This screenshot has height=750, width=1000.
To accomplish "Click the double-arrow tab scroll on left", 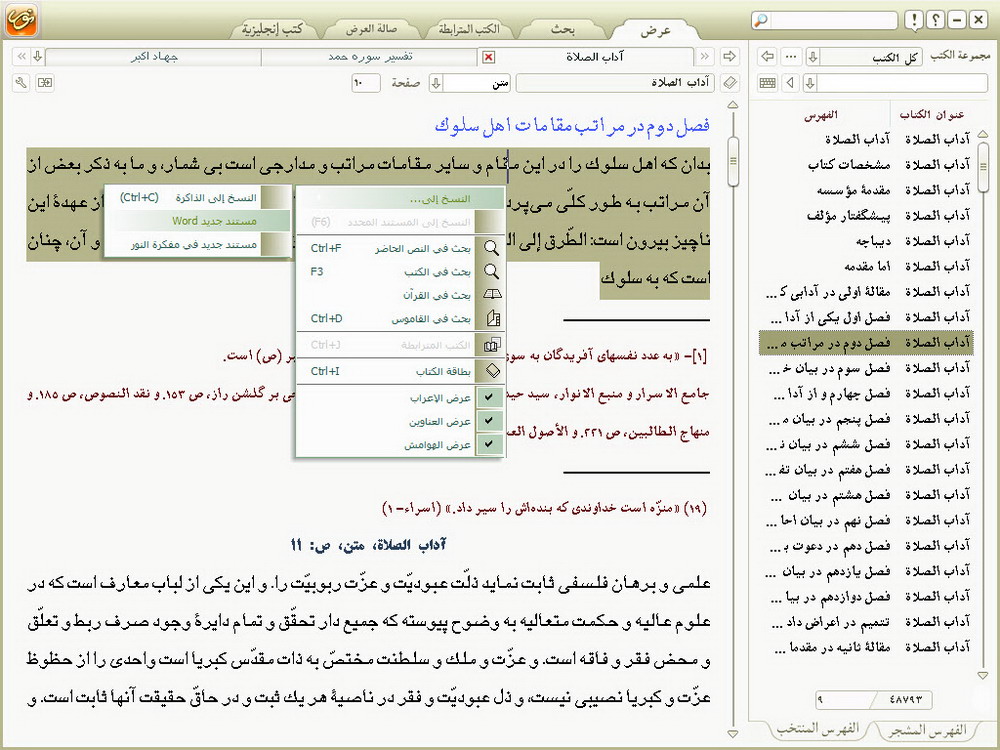I will (x=21, y=57).
